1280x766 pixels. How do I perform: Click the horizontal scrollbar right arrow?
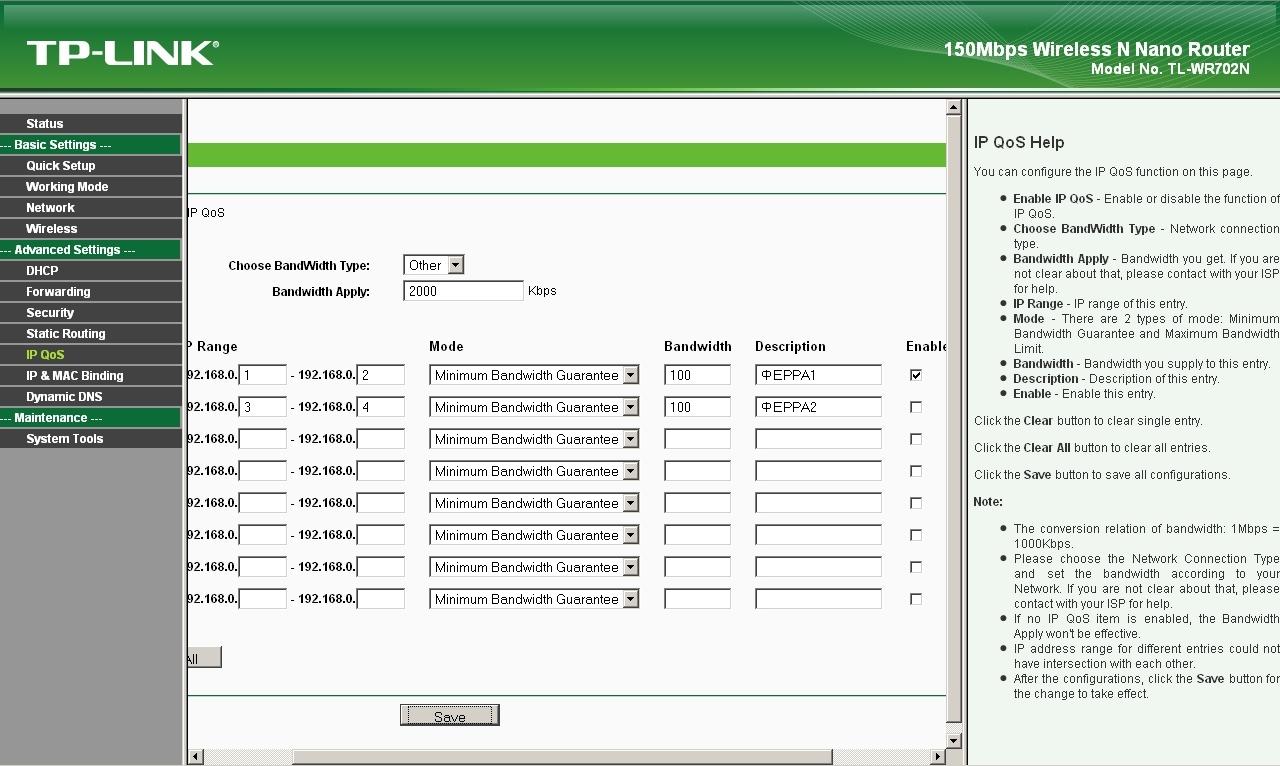click(x=938, y=757)
